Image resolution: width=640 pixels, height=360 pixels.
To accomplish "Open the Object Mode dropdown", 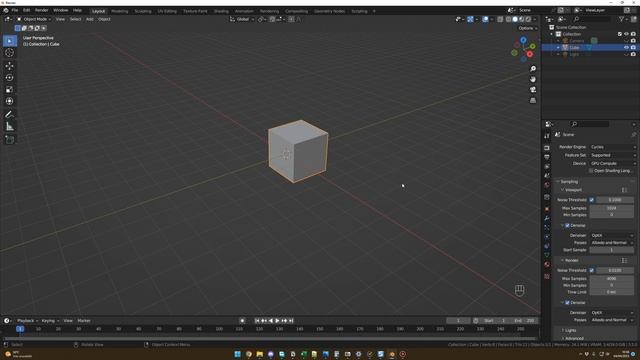I will coord(34,19).
